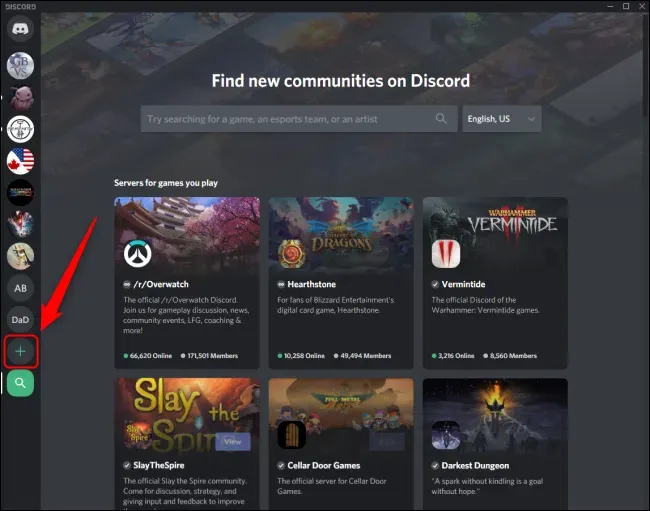Click the '49,494 Members' text
Viewport: 650px width, 511px height.
pos(366,356)
